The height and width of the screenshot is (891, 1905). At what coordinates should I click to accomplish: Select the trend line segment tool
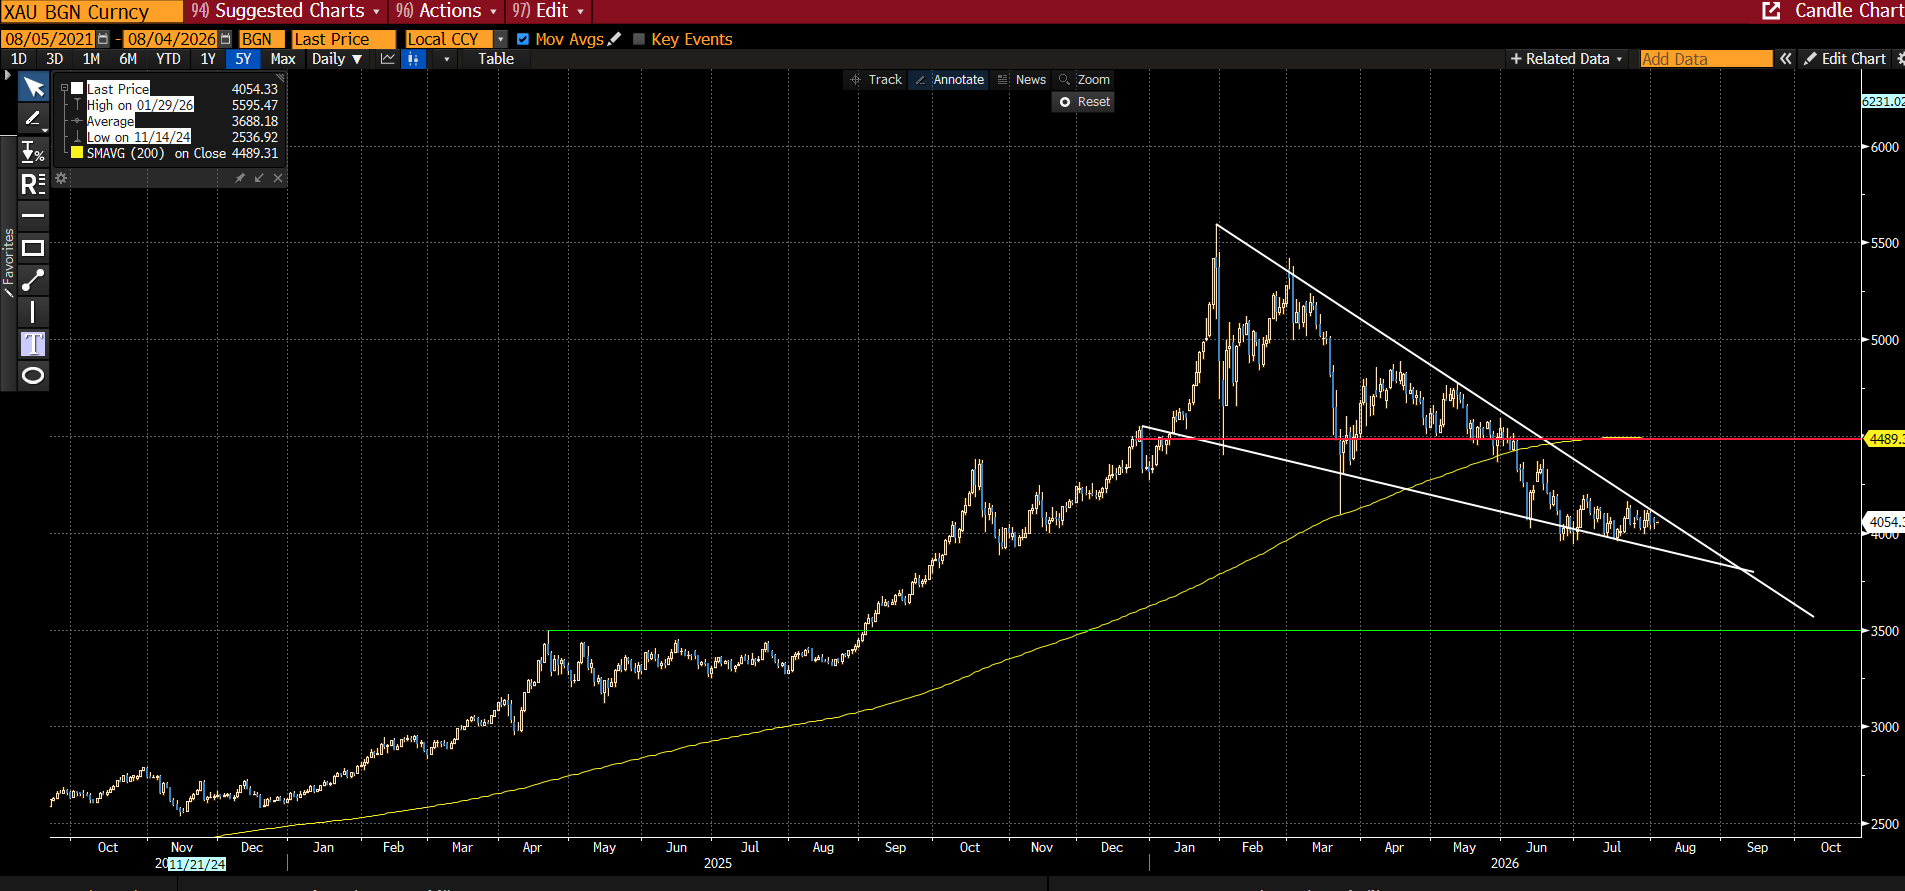coord(33,279)
